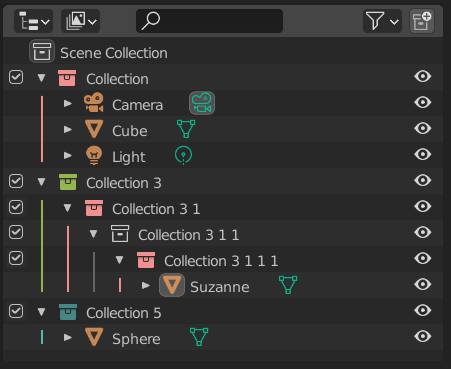Image resolution: width=451 pixels, height=369 pixels.
Task: Click the teal Collection 5 box icon
Action: [68, 312]
